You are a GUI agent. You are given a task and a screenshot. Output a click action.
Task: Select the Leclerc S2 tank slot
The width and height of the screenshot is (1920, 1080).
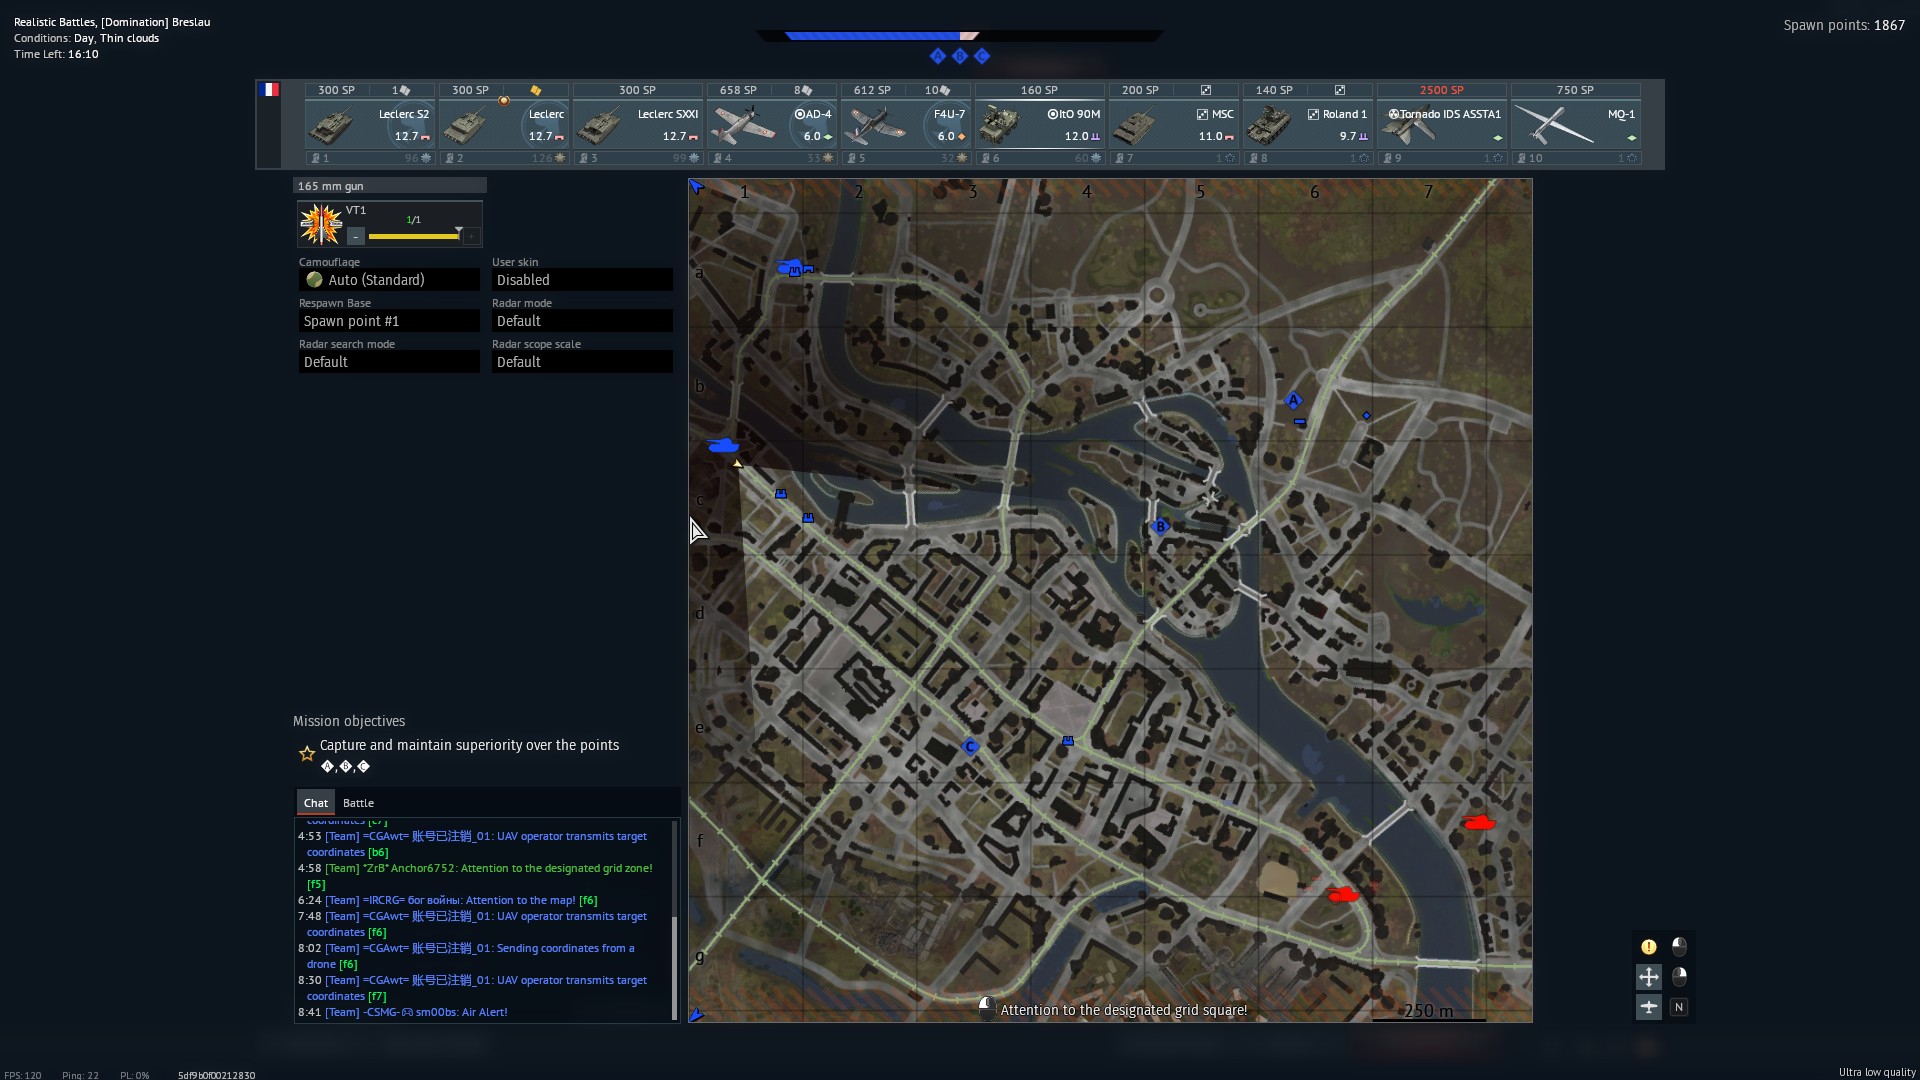tap(370, 125)
